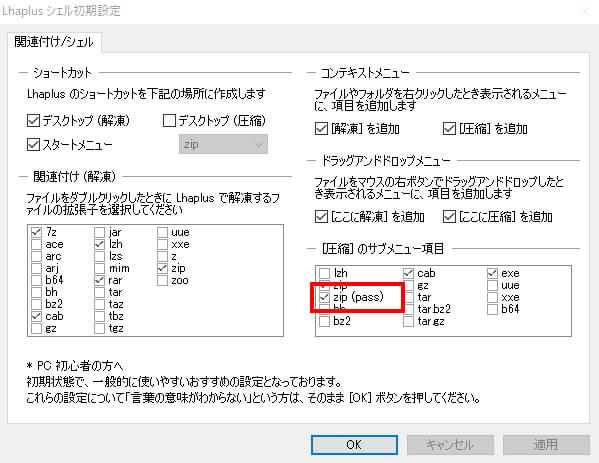Check gz in 関連付け (解凍) list

coord(37,328)
